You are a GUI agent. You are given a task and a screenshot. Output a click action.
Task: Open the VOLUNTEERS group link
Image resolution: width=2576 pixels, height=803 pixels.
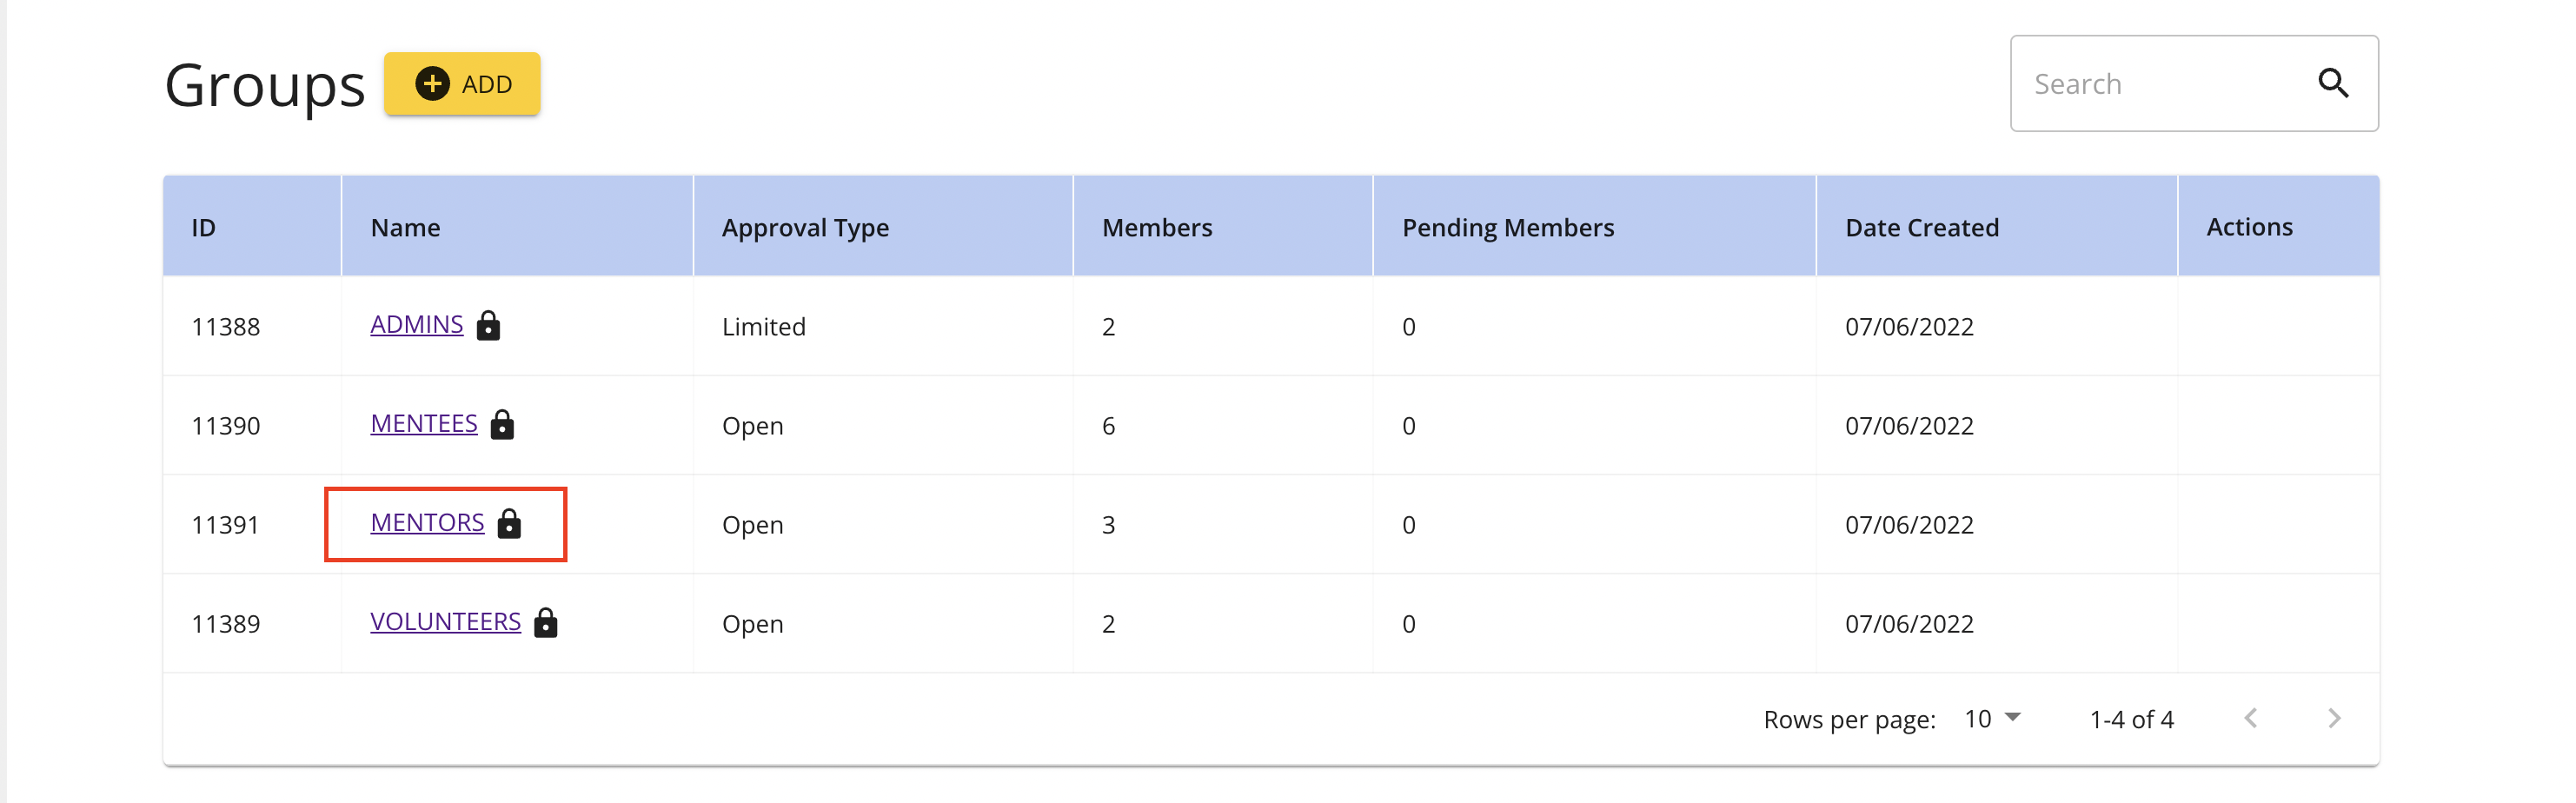(445, 621)
